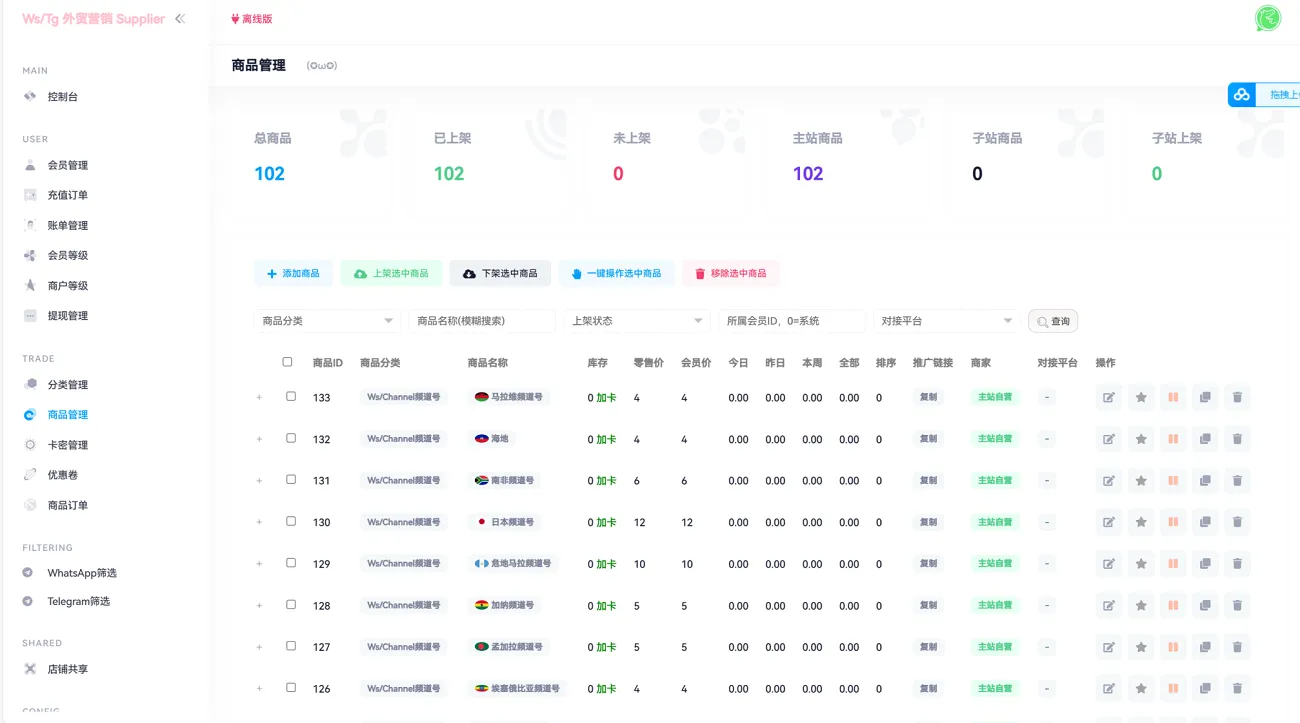Click the duplicate icon for product 130
This screenshot has height=723, width=1300.
click(x=1205, y=521)
